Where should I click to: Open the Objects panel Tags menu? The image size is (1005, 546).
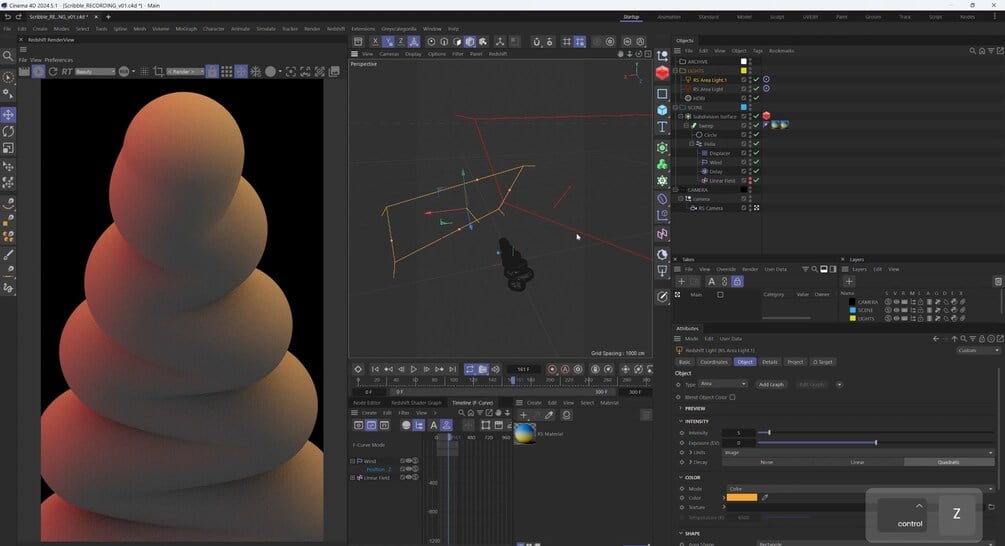(758, 51)
